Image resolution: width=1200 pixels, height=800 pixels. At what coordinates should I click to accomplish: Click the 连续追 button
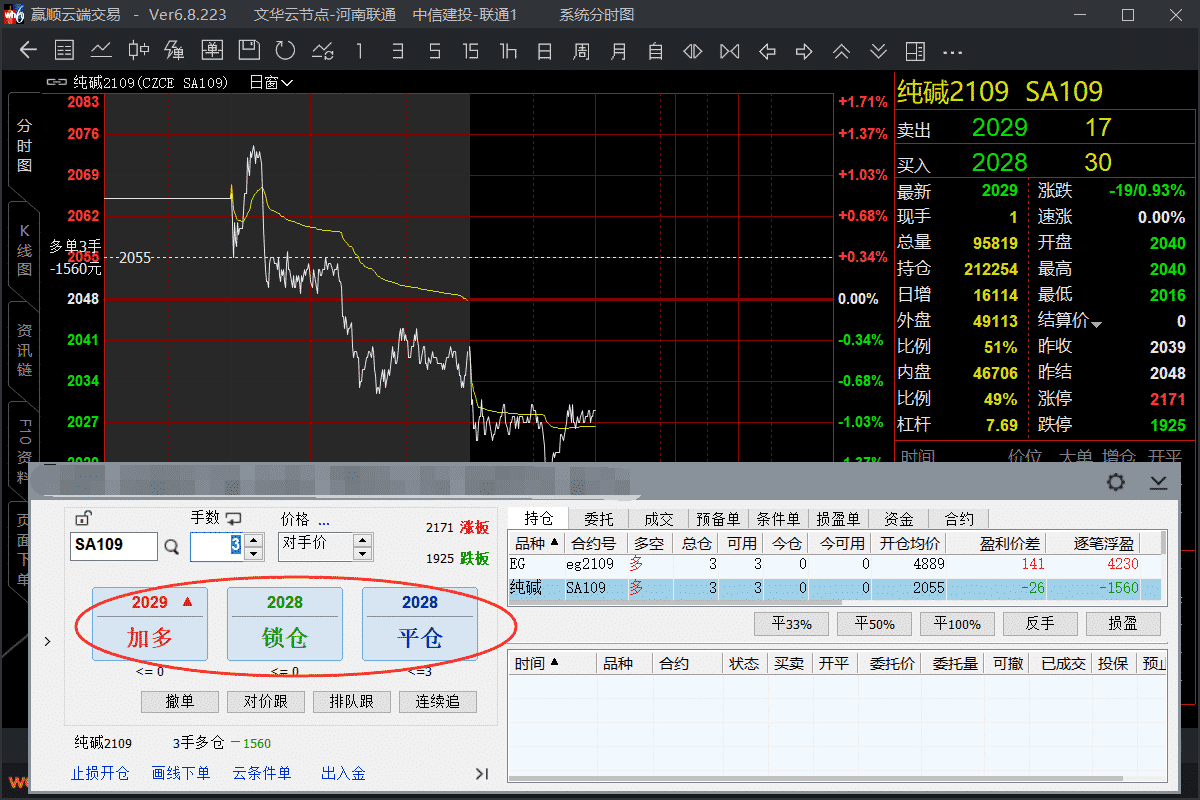(x=438, y=702)
